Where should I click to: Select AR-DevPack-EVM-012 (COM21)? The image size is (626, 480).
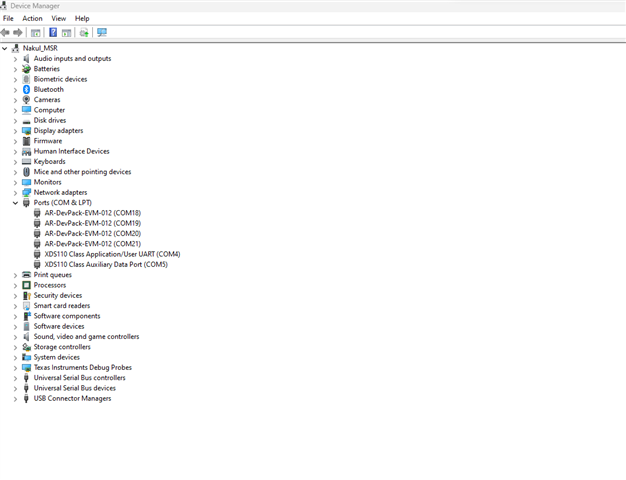[93, 244]
